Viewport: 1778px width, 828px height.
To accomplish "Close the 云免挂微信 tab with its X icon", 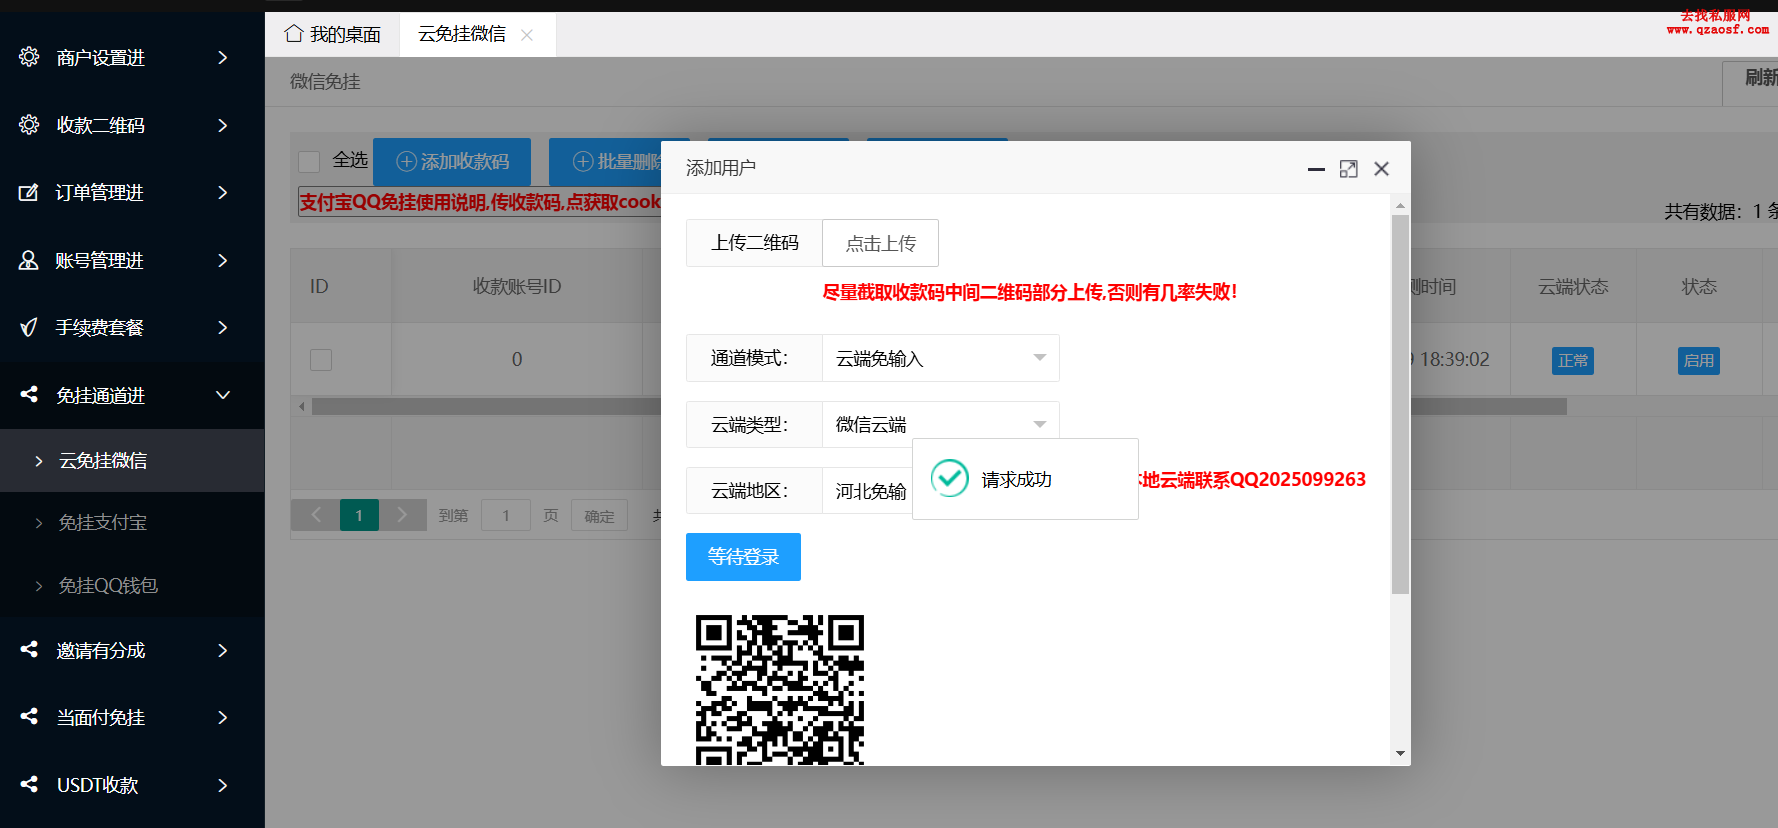I will (x=527, y=35).
